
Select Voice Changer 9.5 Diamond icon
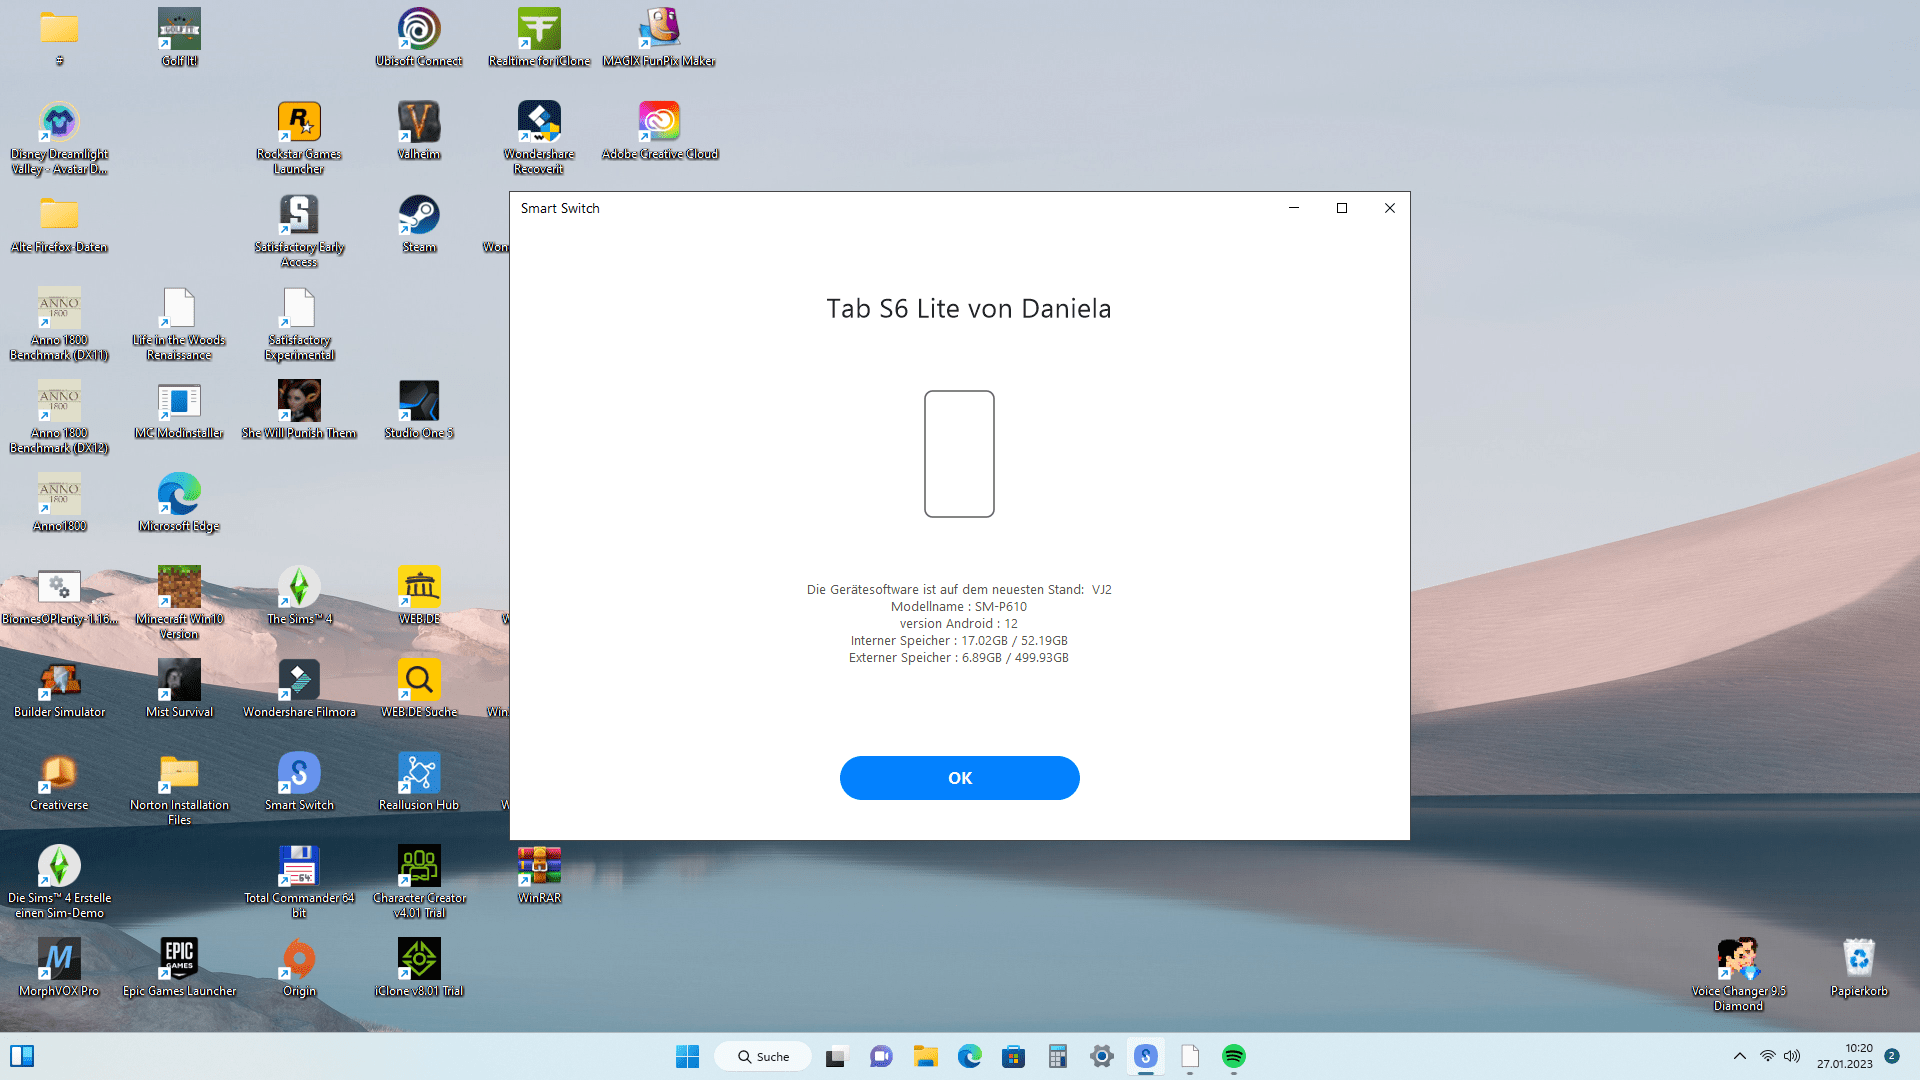point(1738,975)
